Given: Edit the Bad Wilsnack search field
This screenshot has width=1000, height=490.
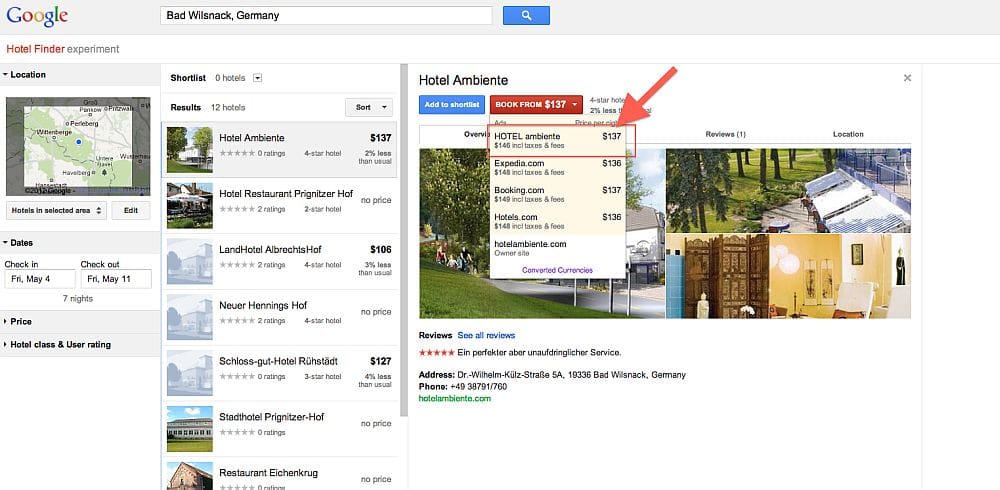Looking at the screenshot, I should coord(326,16).
